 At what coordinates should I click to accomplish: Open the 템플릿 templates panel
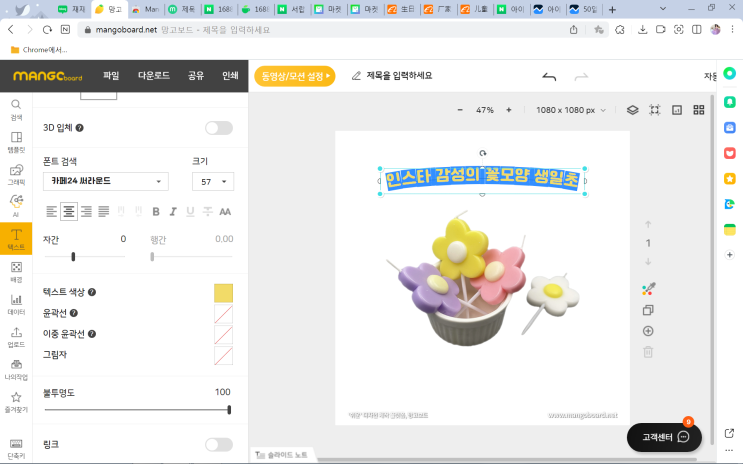point(16,142)
